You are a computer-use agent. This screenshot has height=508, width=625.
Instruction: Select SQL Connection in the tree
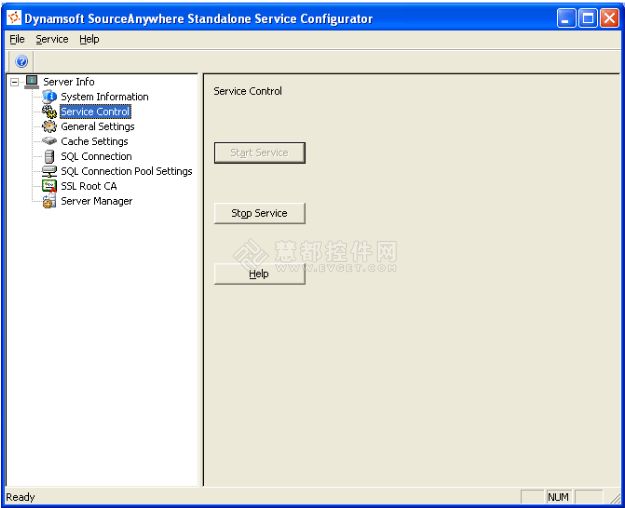(x=96, y=156)
